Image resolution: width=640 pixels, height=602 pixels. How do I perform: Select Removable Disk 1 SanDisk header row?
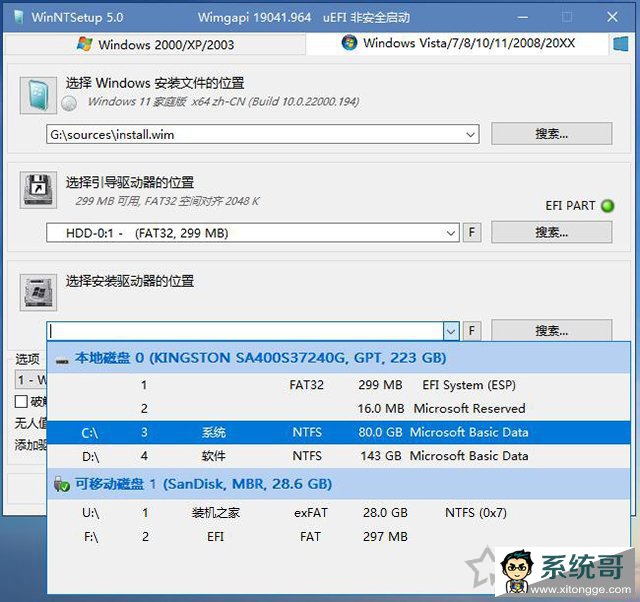click(x=339, y=484)
